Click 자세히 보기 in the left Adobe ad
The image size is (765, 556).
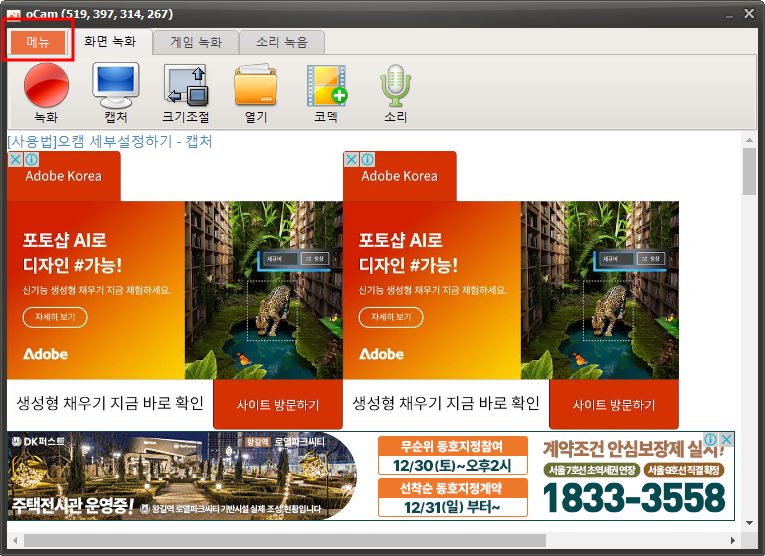click(55, 317)
